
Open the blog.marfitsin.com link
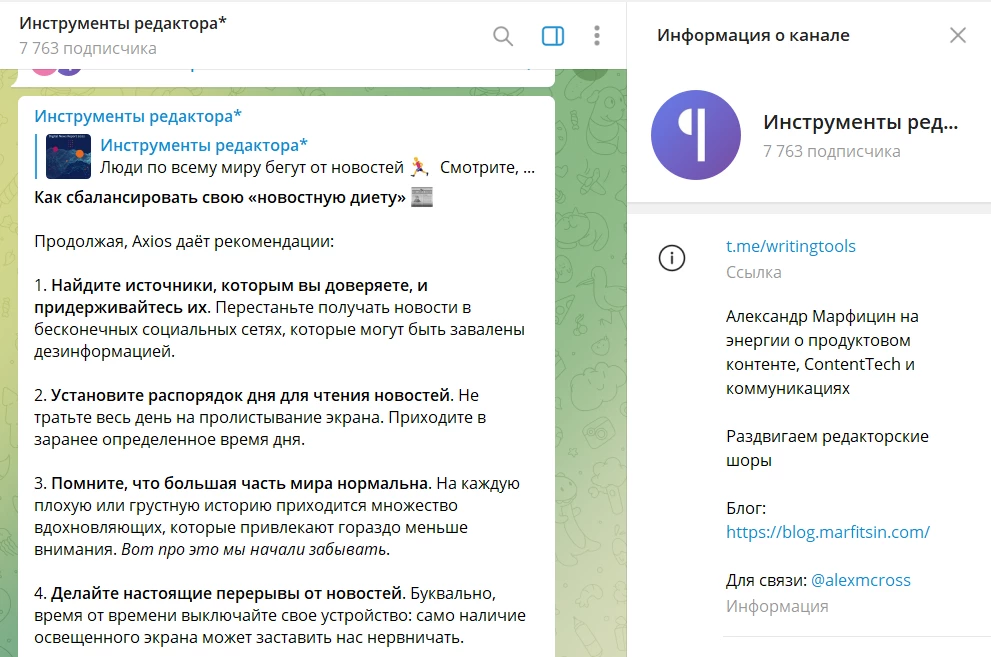click(827, 532)
